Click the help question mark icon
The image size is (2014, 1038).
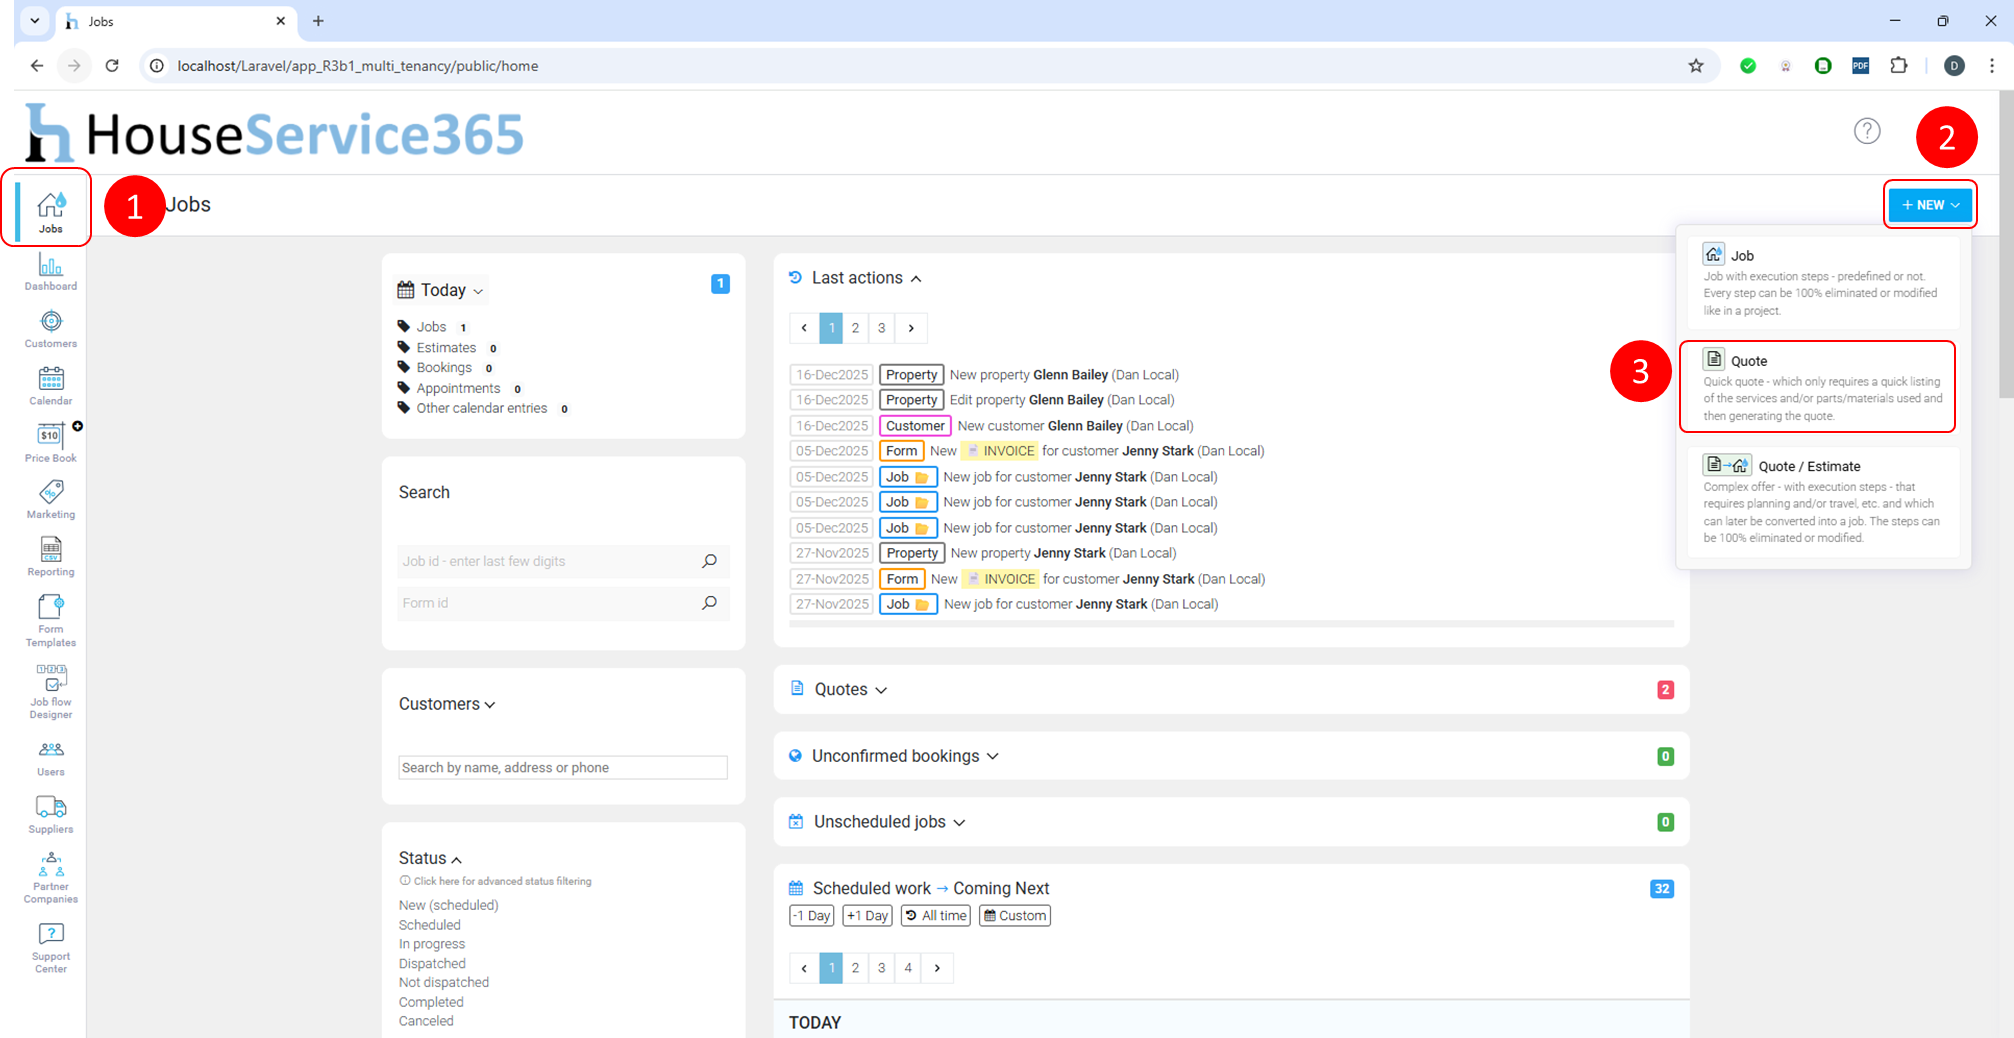(x=1866, y=131)
